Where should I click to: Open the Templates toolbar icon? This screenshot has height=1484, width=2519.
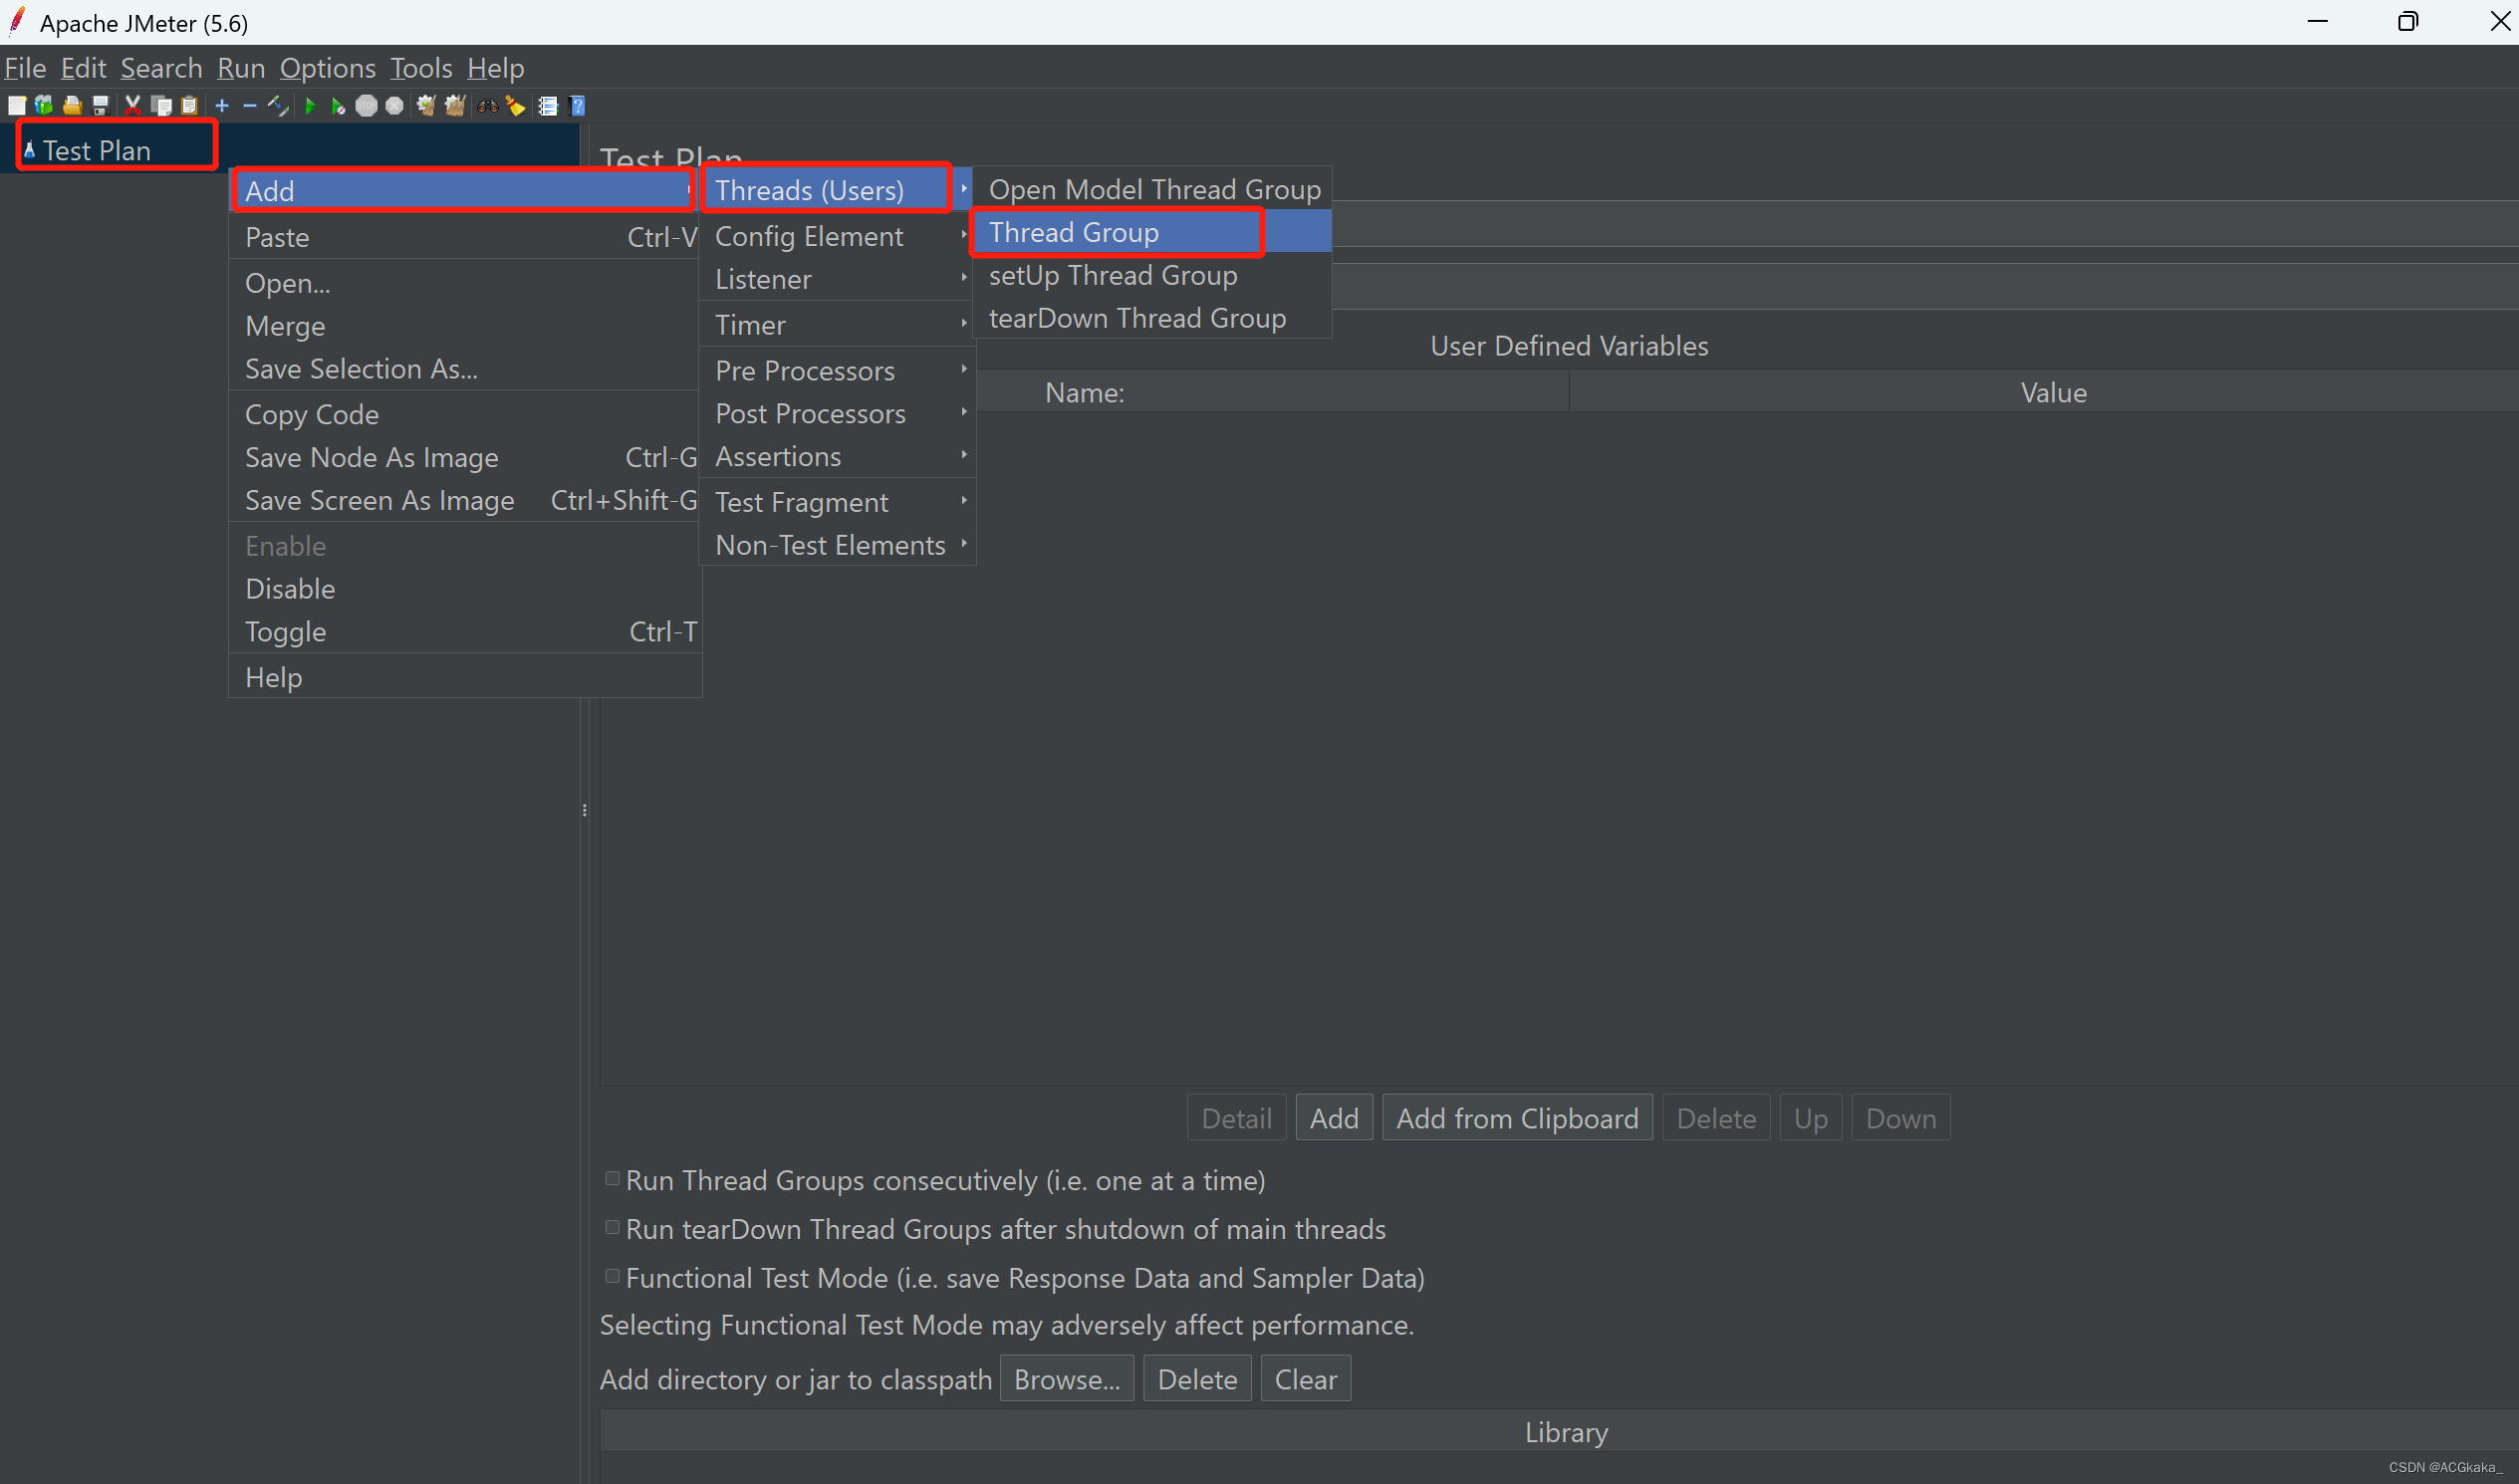[x=44, y=106]
